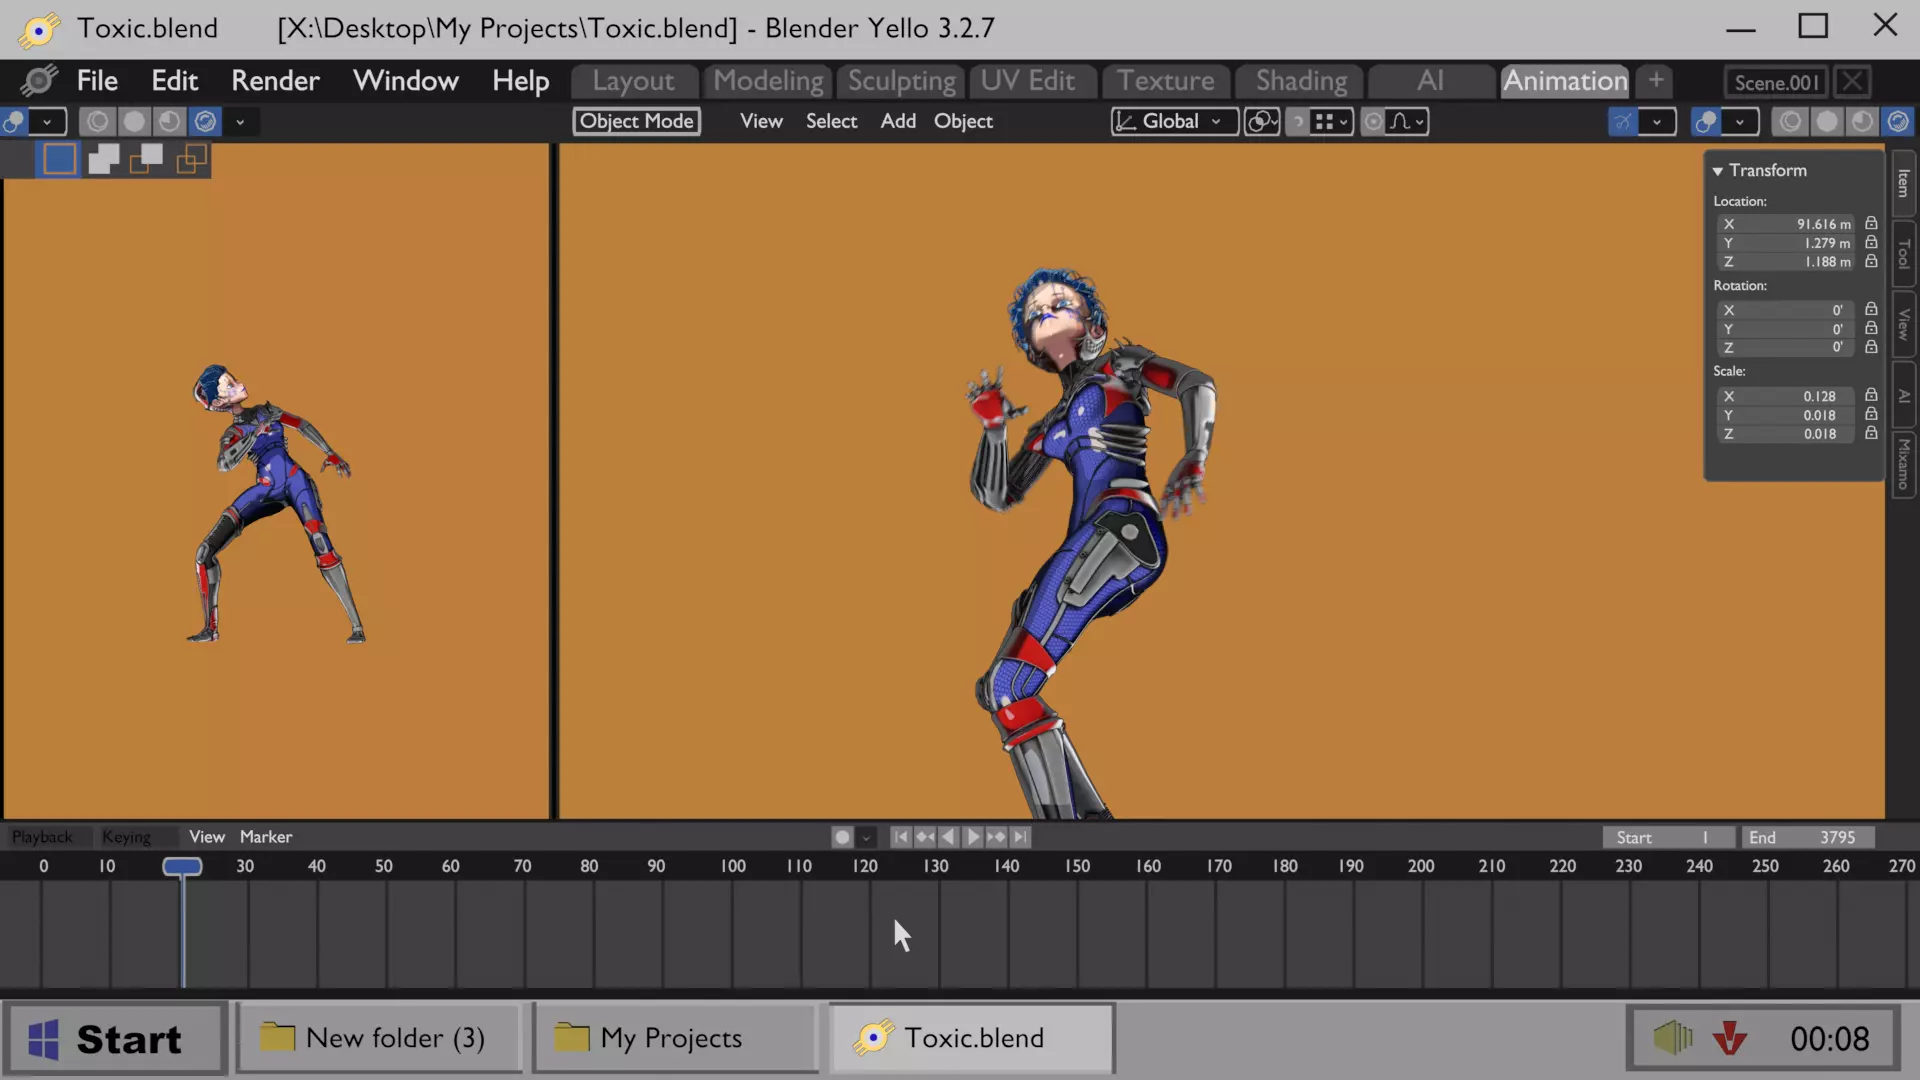The height and width of the screenshot is (1080, 1920).
Task: Open proportional falloff curve dropdown
Action: (x=1407, y=121)
